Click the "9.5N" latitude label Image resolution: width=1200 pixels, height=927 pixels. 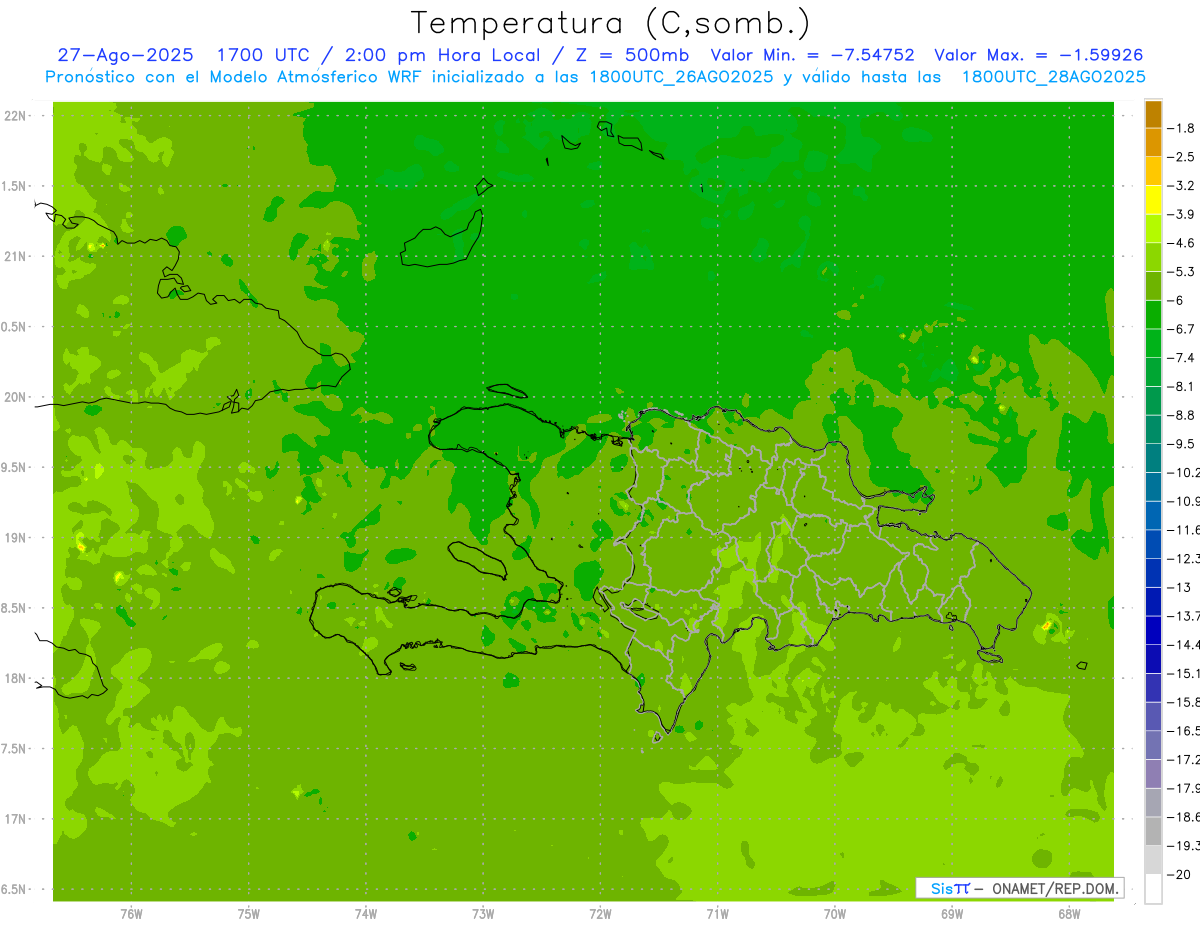point(13,467)
